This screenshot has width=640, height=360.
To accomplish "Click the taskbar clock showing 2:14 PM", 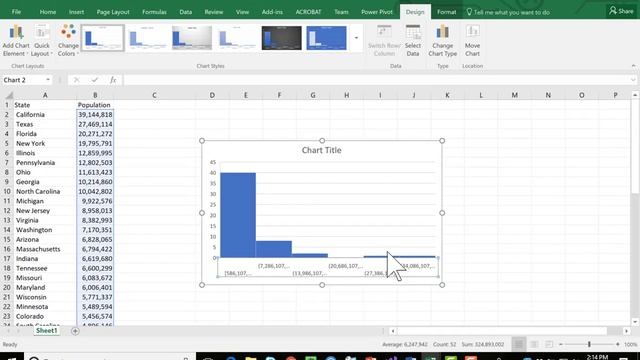I will [x=598, y=357].
